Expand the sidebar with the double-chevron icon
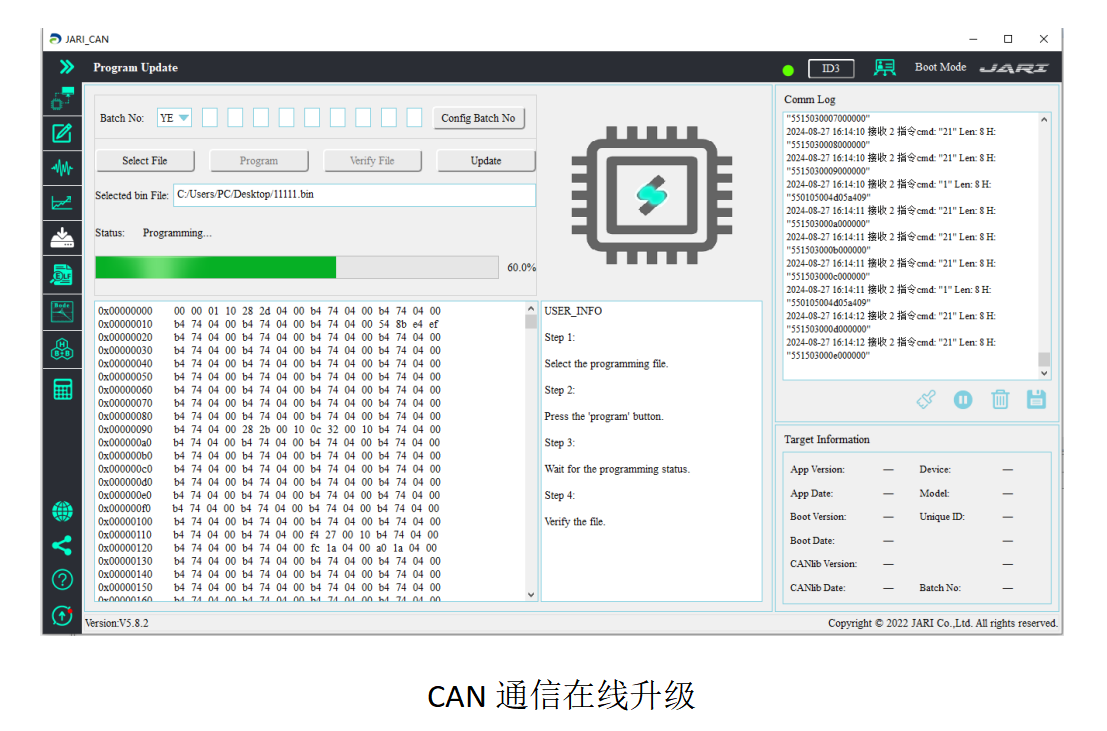This screenshot has width=1107, height=731. [x=65, y=67]
